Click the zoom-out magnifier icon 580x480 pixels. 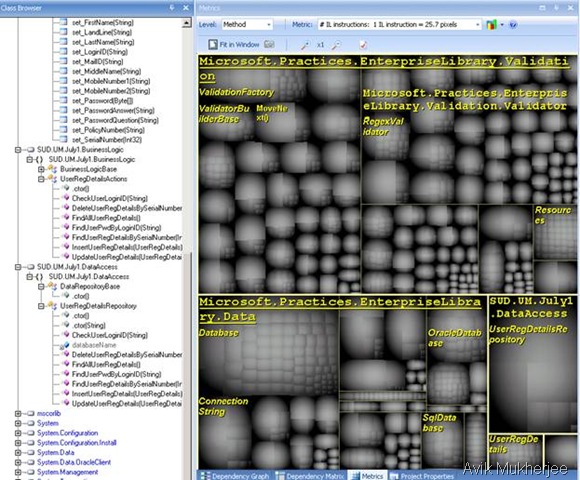click(336, 45)
